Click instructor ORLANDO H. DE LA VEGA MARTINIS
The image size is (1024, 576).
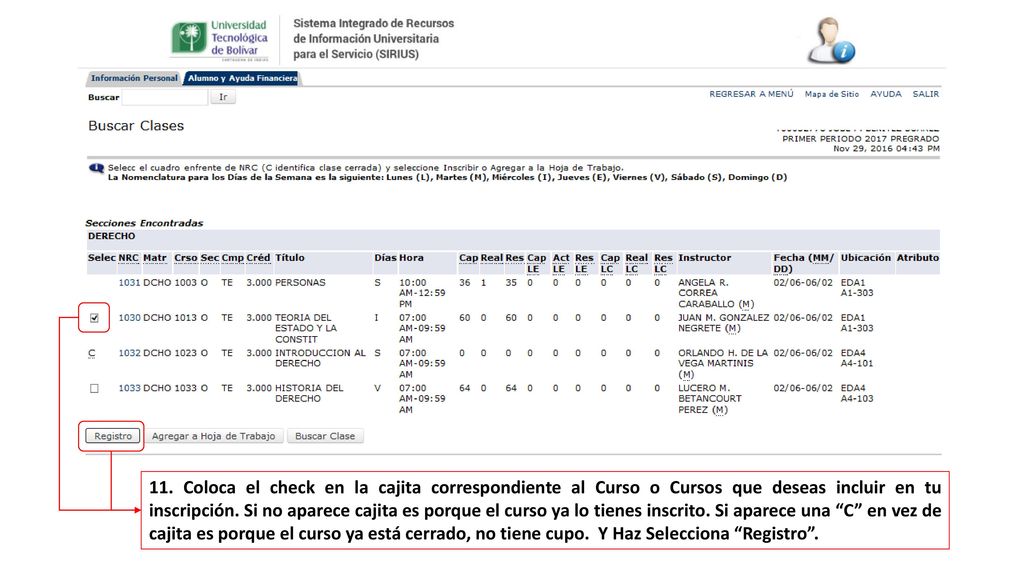click(x=722, y=364)
